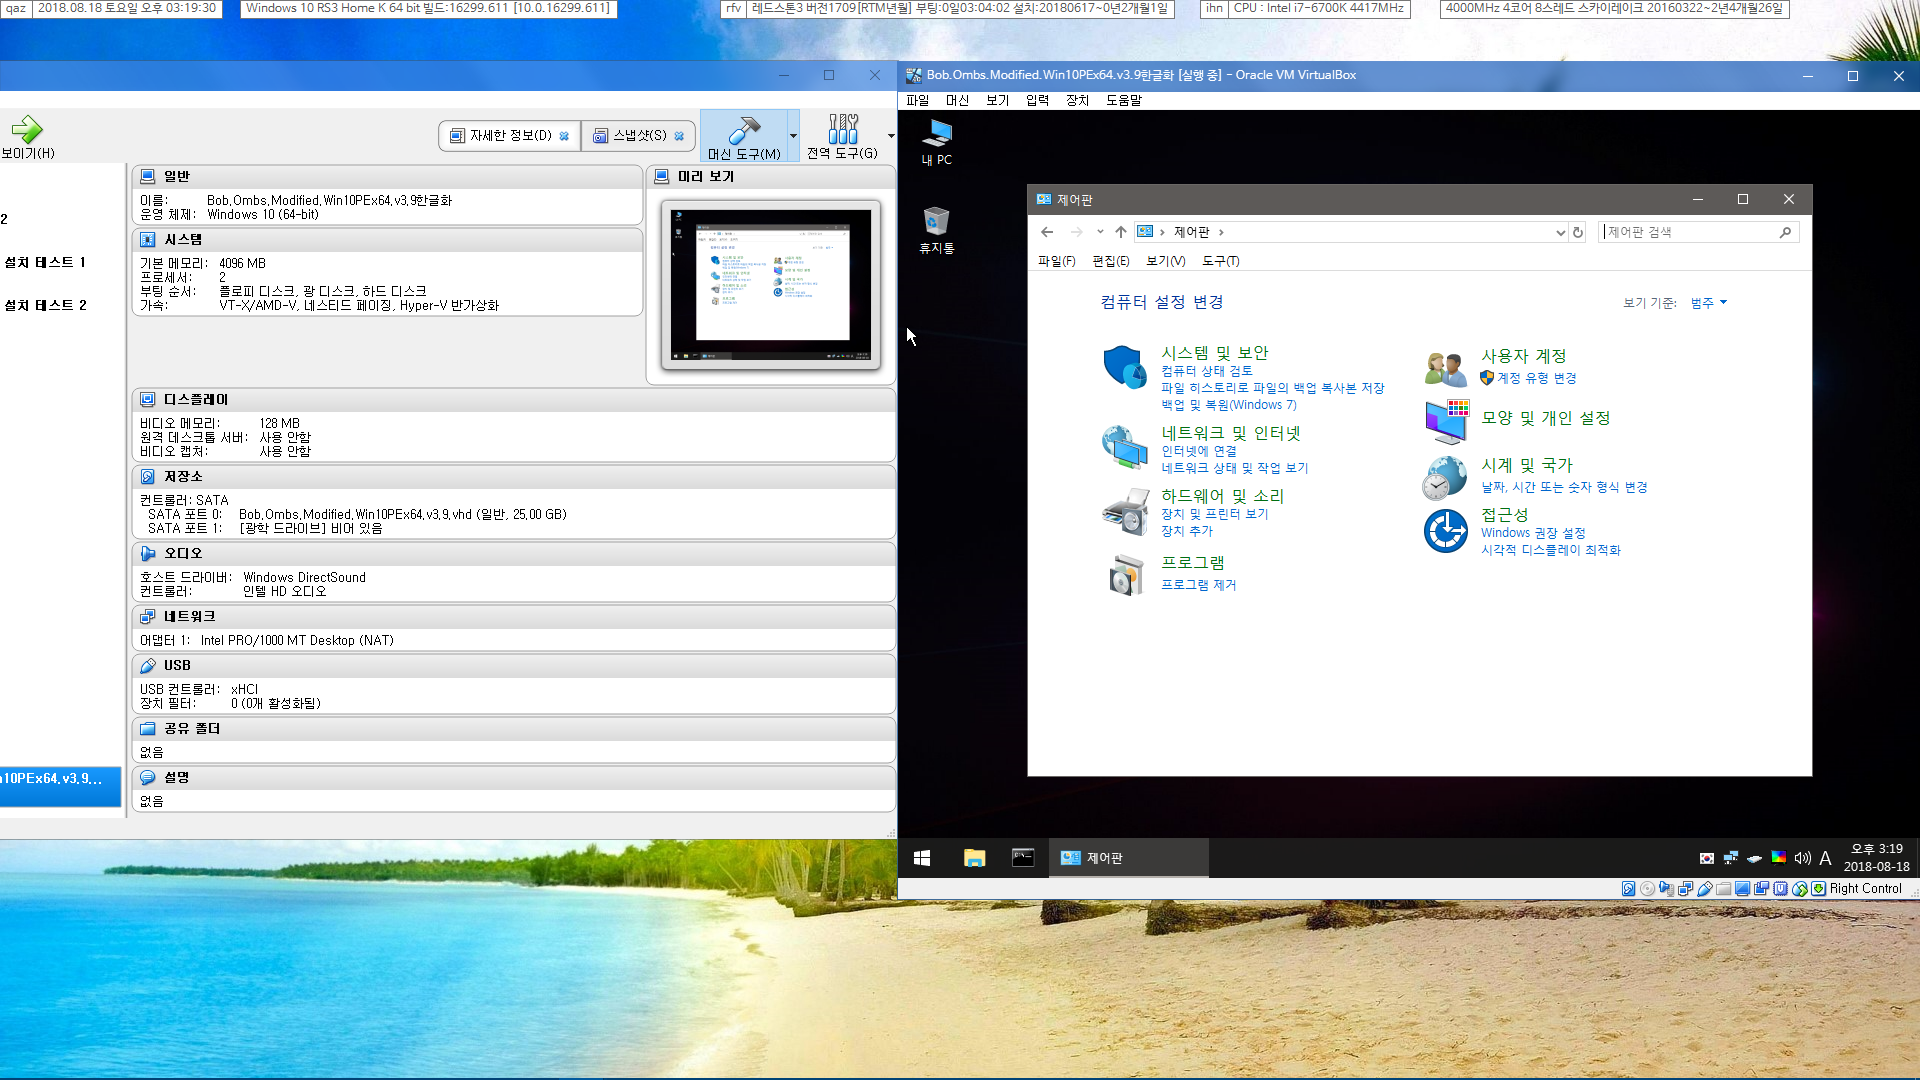Click the VM preview thumbnail
This screenshot has height=1080, width=1920.
pos(770,285)
